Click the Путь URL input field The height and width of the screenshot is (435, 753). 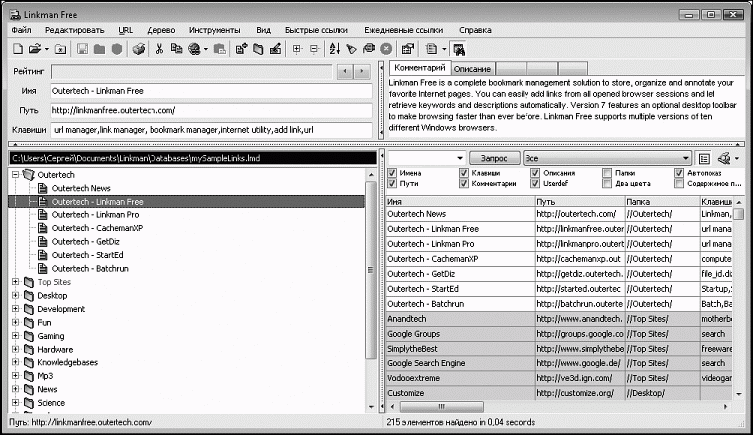click(210, 110)
